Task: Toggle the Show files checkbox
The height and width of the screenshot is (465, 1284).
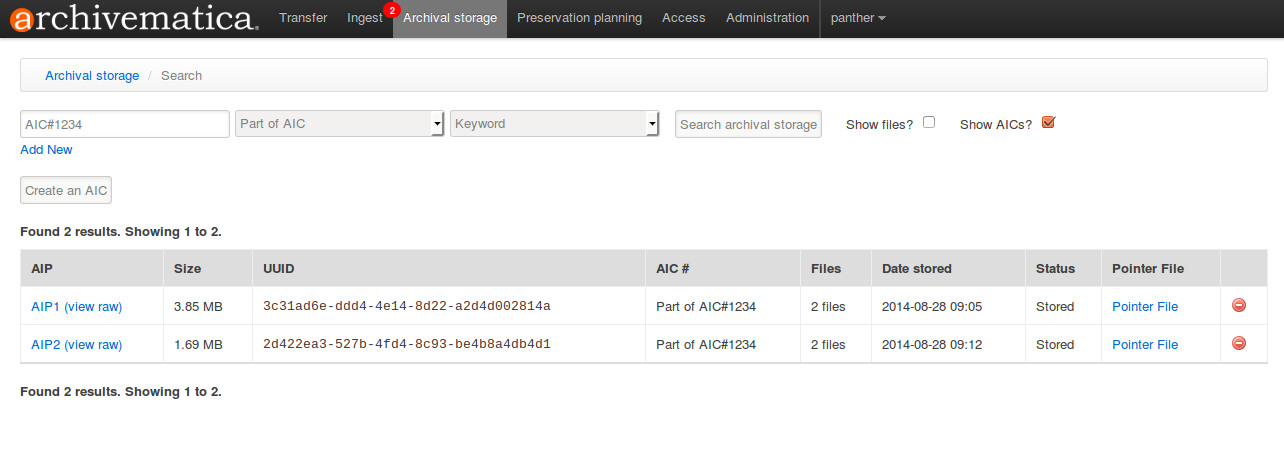Action: coord(929,123)
